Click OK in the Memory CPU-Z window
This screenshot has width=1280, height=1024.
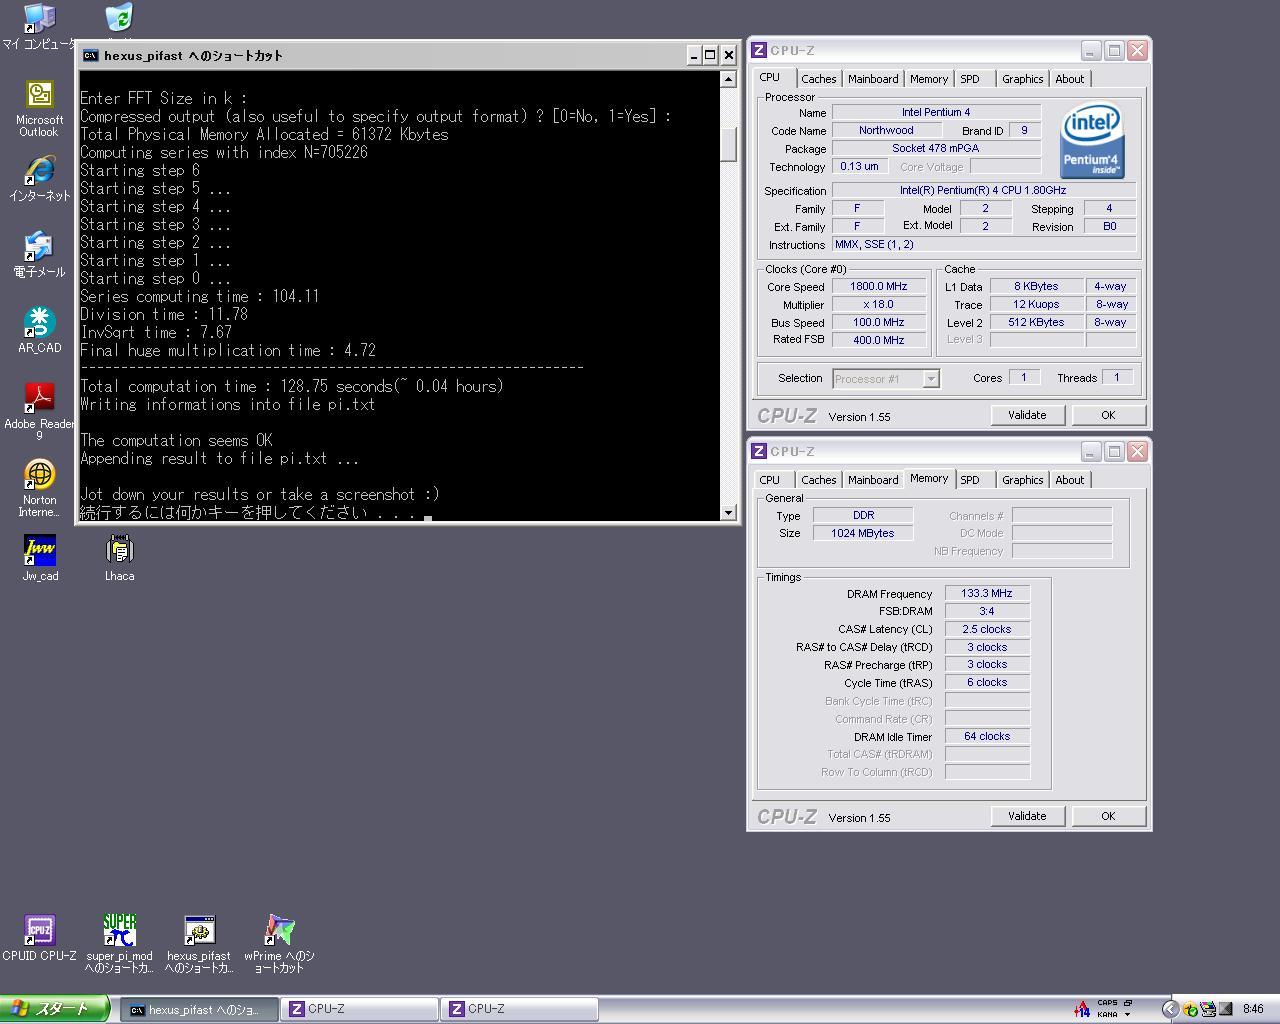point(1108,816)
